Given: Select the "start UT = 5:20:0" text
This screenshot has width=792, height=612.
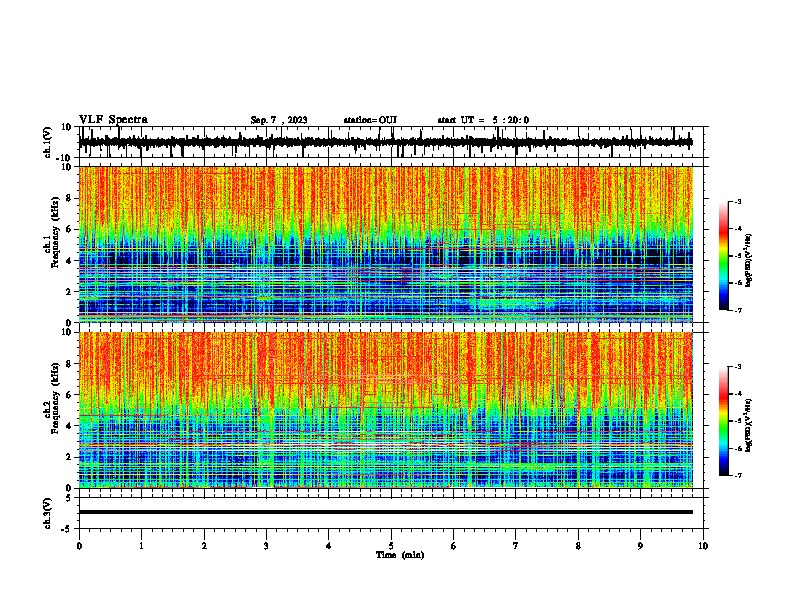Looking at the screenshot, I should coord(483,120).
